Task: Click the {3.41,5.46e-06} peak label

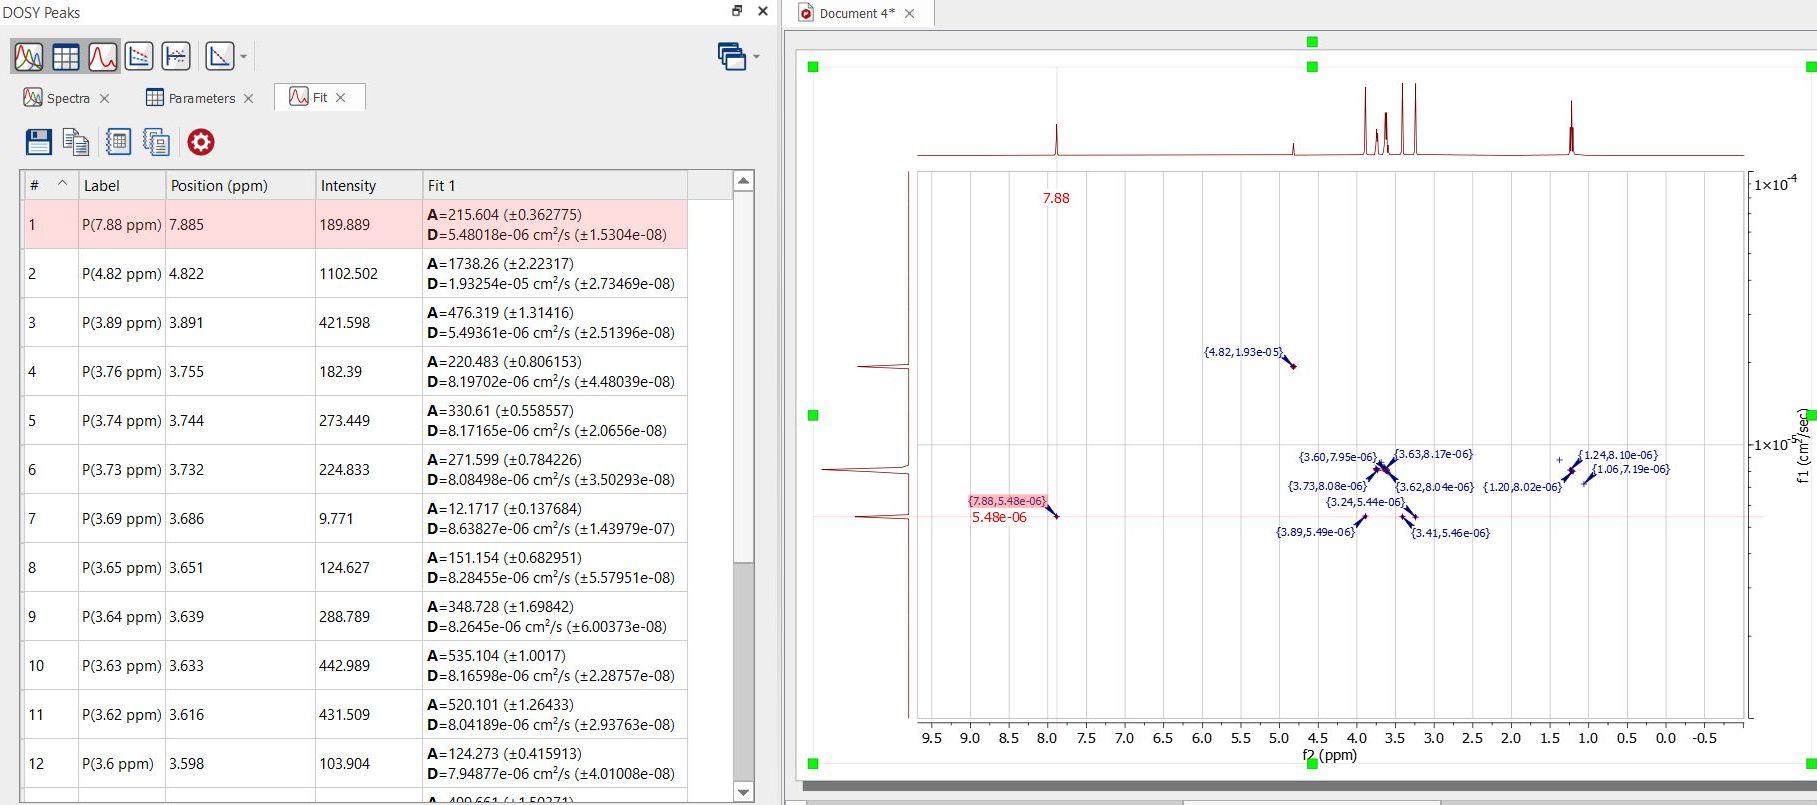Action: click(1450, 533)
